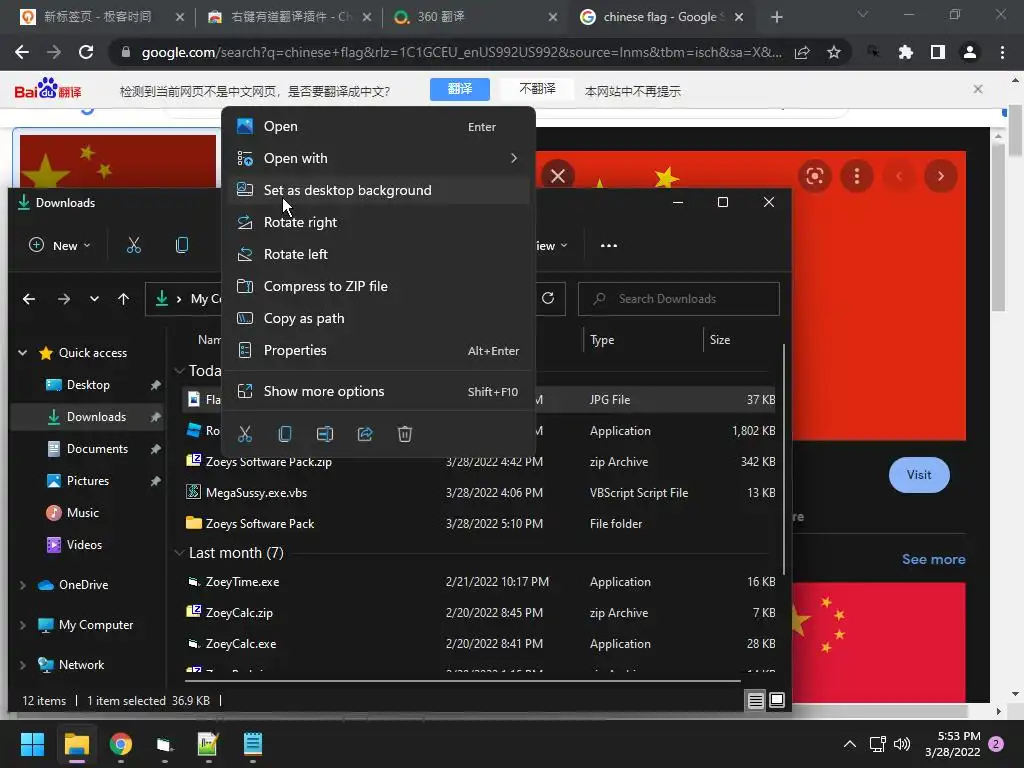This screenshot has width=1024, height=768.
Task: Go forward in Explorer navigation
Action: click(x=64, y=299)
